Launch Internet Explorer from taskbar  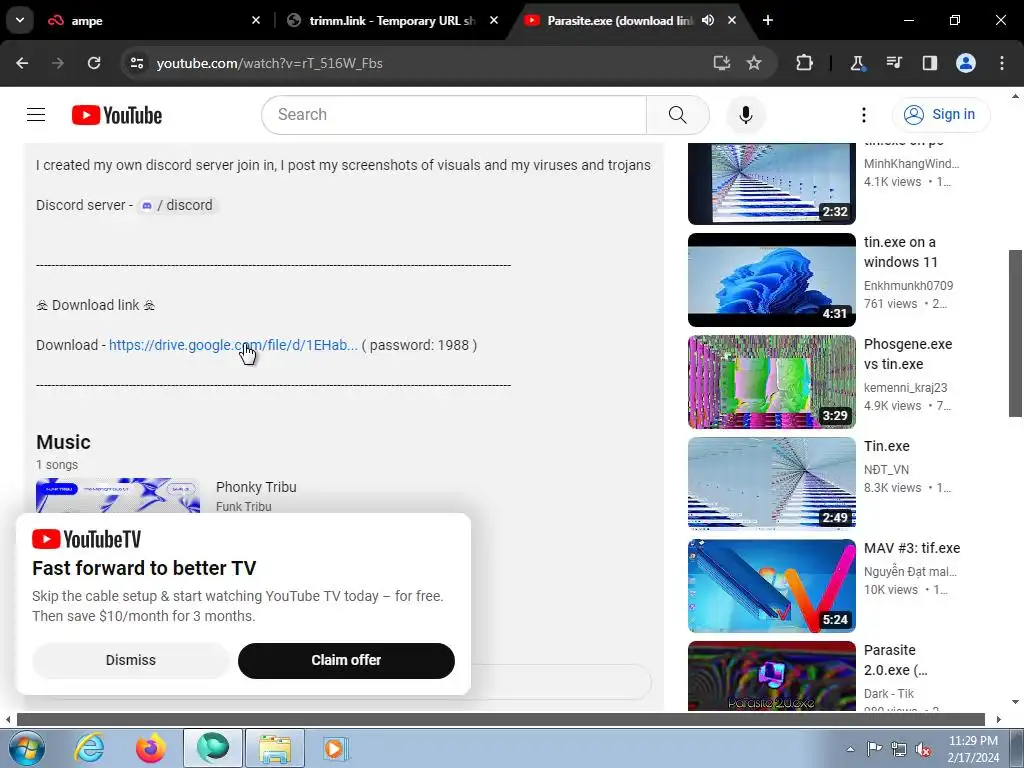point(89,748)
